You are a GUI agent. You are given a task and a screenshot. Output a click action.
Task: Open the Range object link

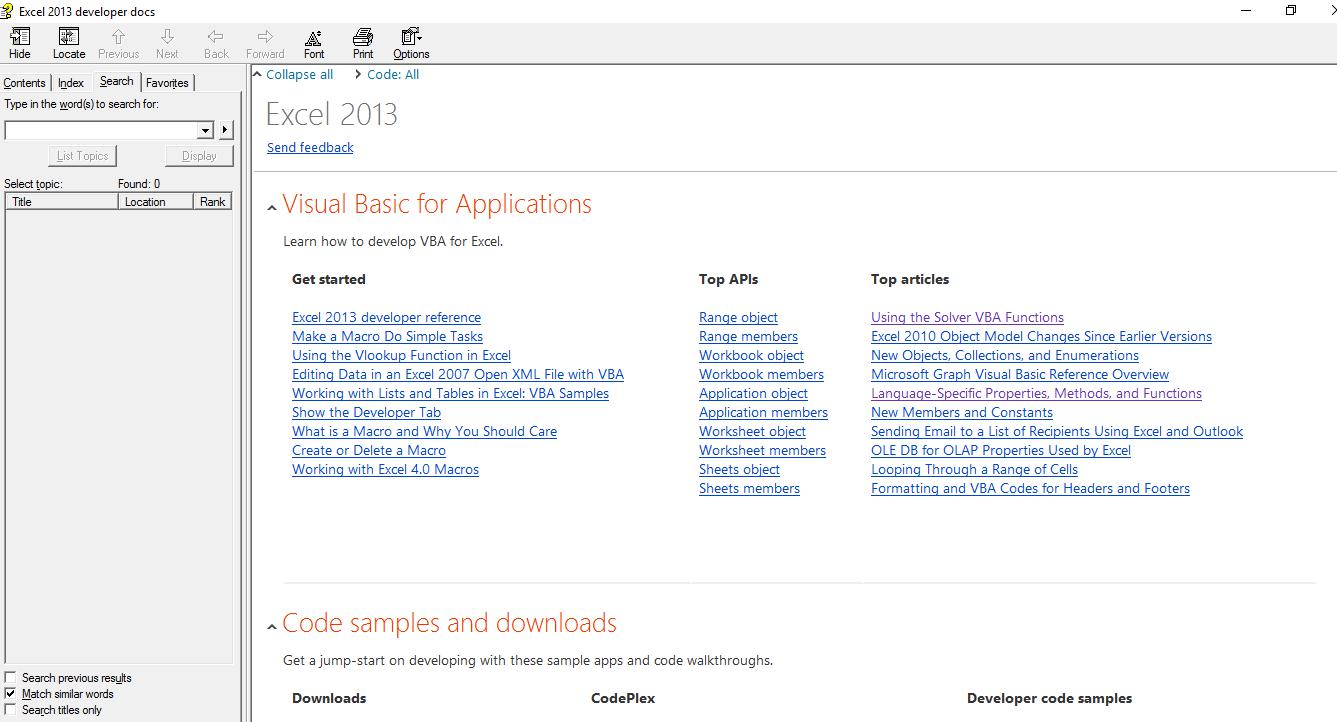738,318
